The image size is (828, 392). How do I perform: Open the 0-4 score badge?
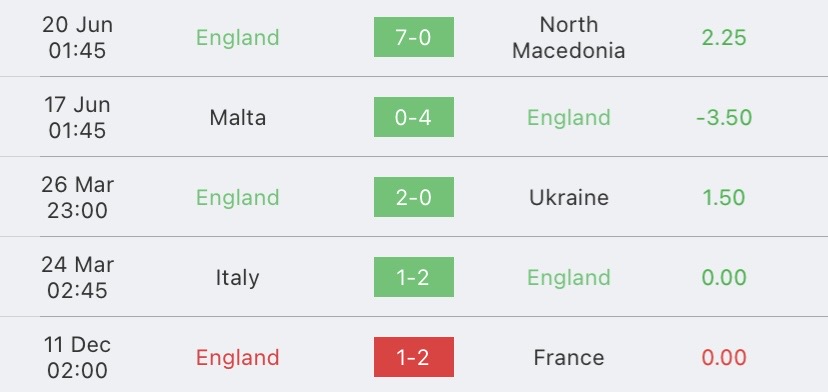[413, 117]
